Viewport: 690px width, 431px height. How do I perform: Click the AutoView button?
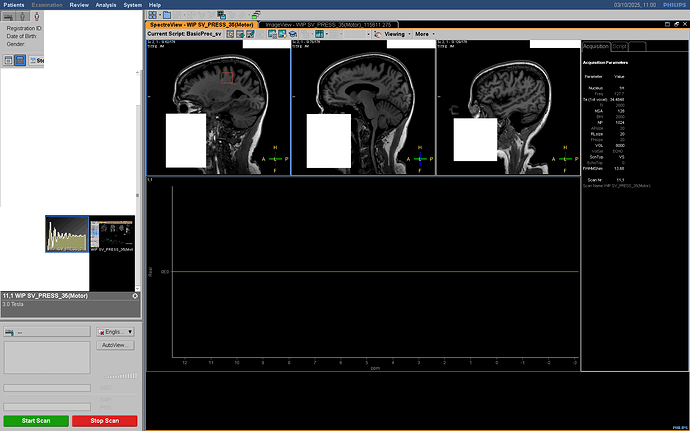115,345
